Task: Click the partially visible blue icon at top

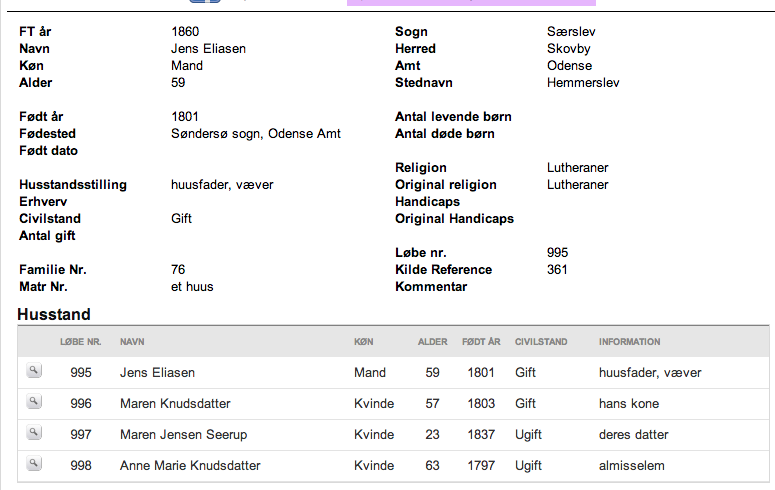Action: (x=205, y=1)
